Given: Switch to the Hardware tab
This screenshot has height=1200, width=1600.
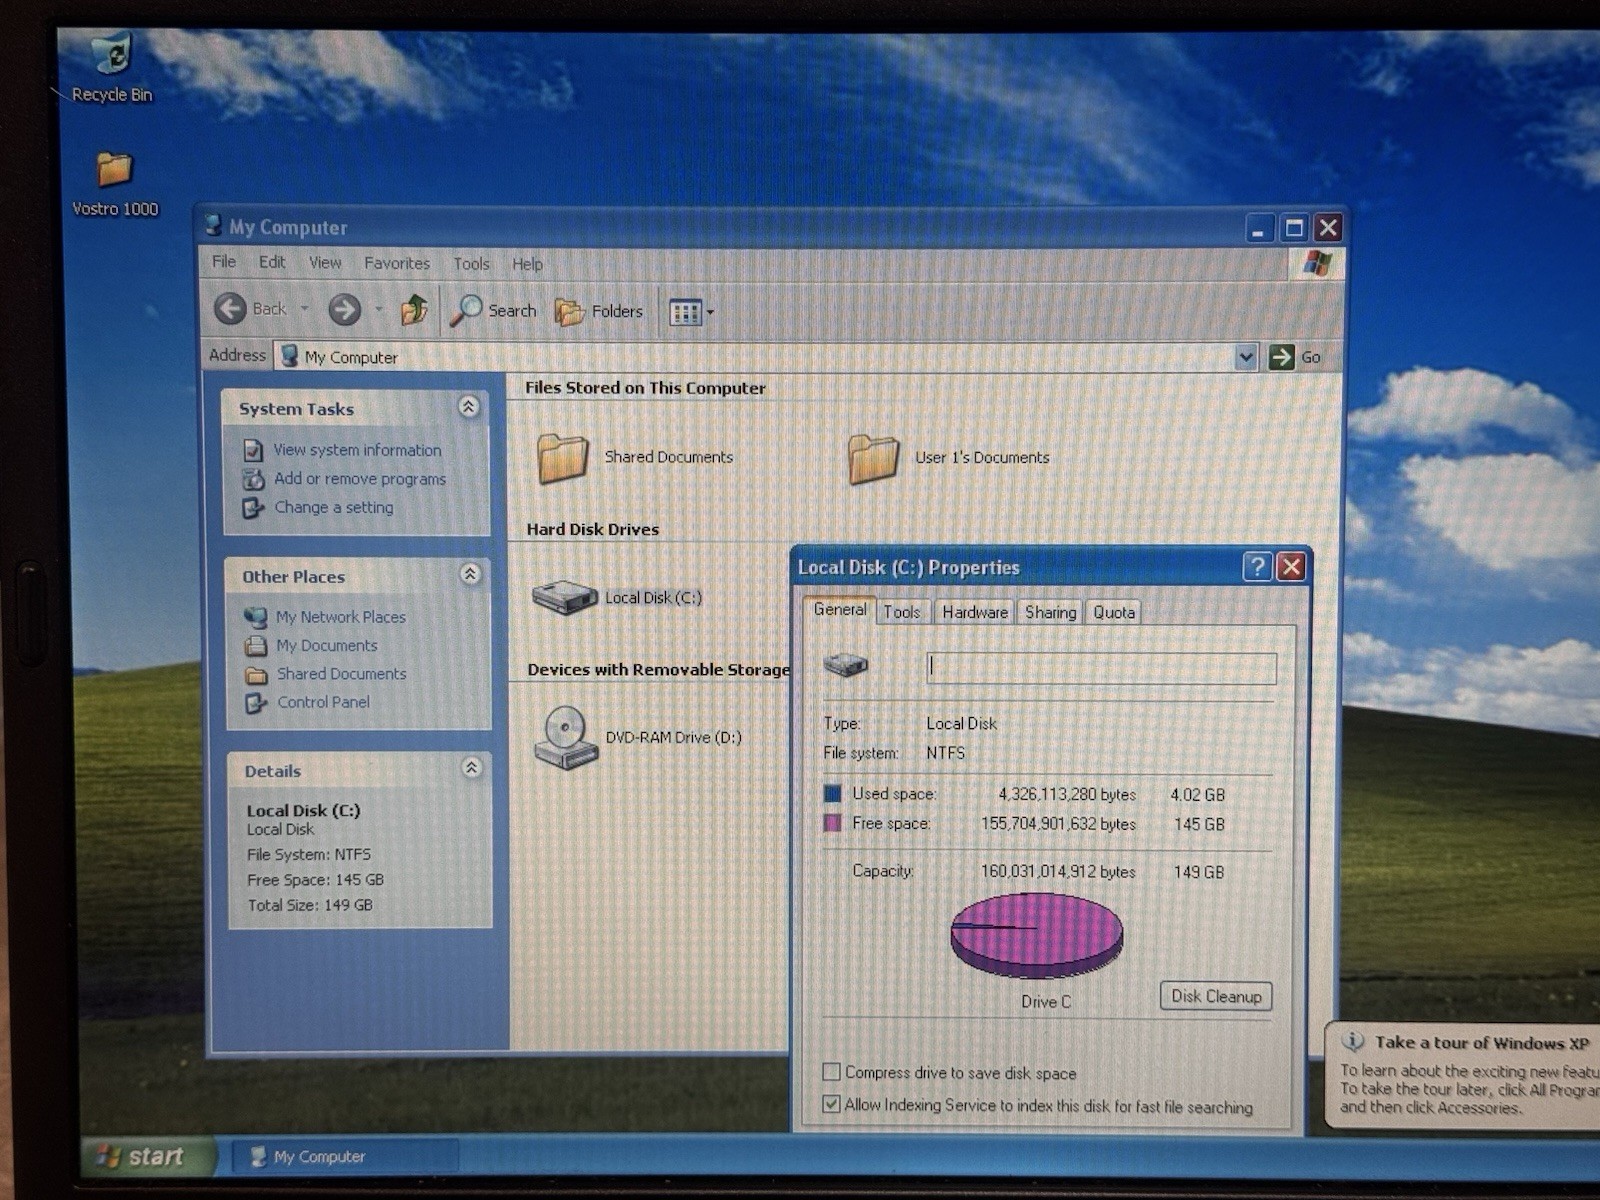Looking at the screenshot, I should [974, 612].
